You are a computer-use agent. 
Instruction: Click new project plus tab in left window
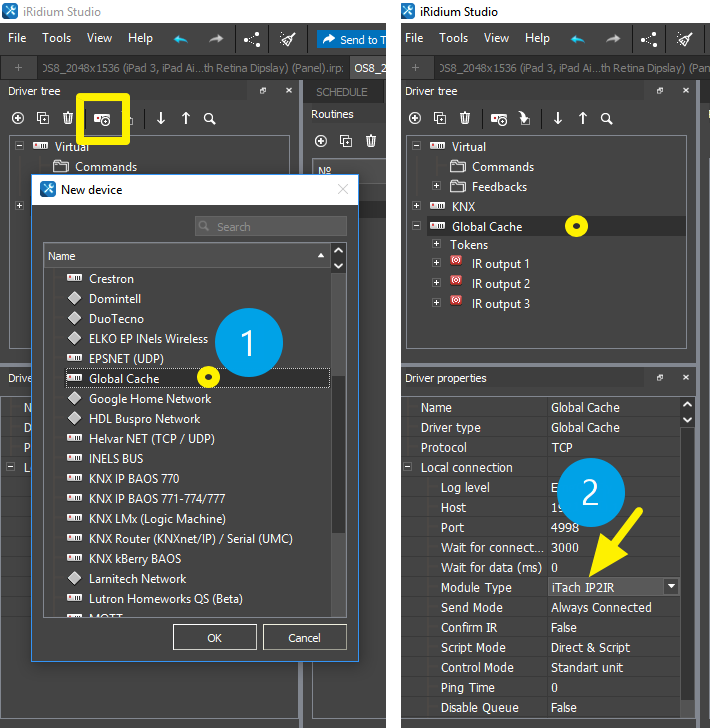pyautogui.click(x=19, y=68)
